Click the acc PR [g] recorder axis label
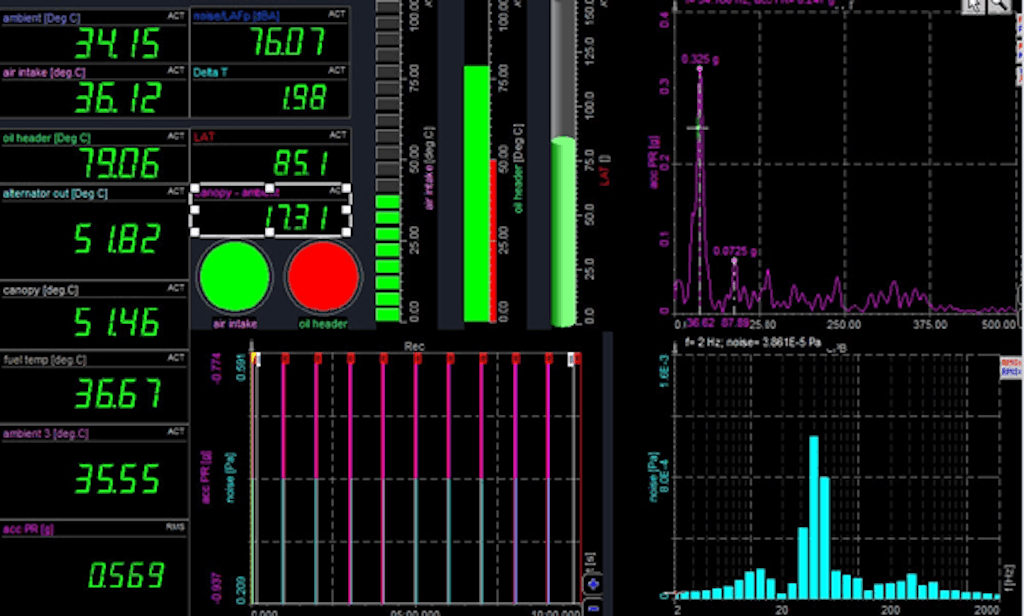This screenshot has height=616, width=1024. pyautogui.click(x=206, y=477)
